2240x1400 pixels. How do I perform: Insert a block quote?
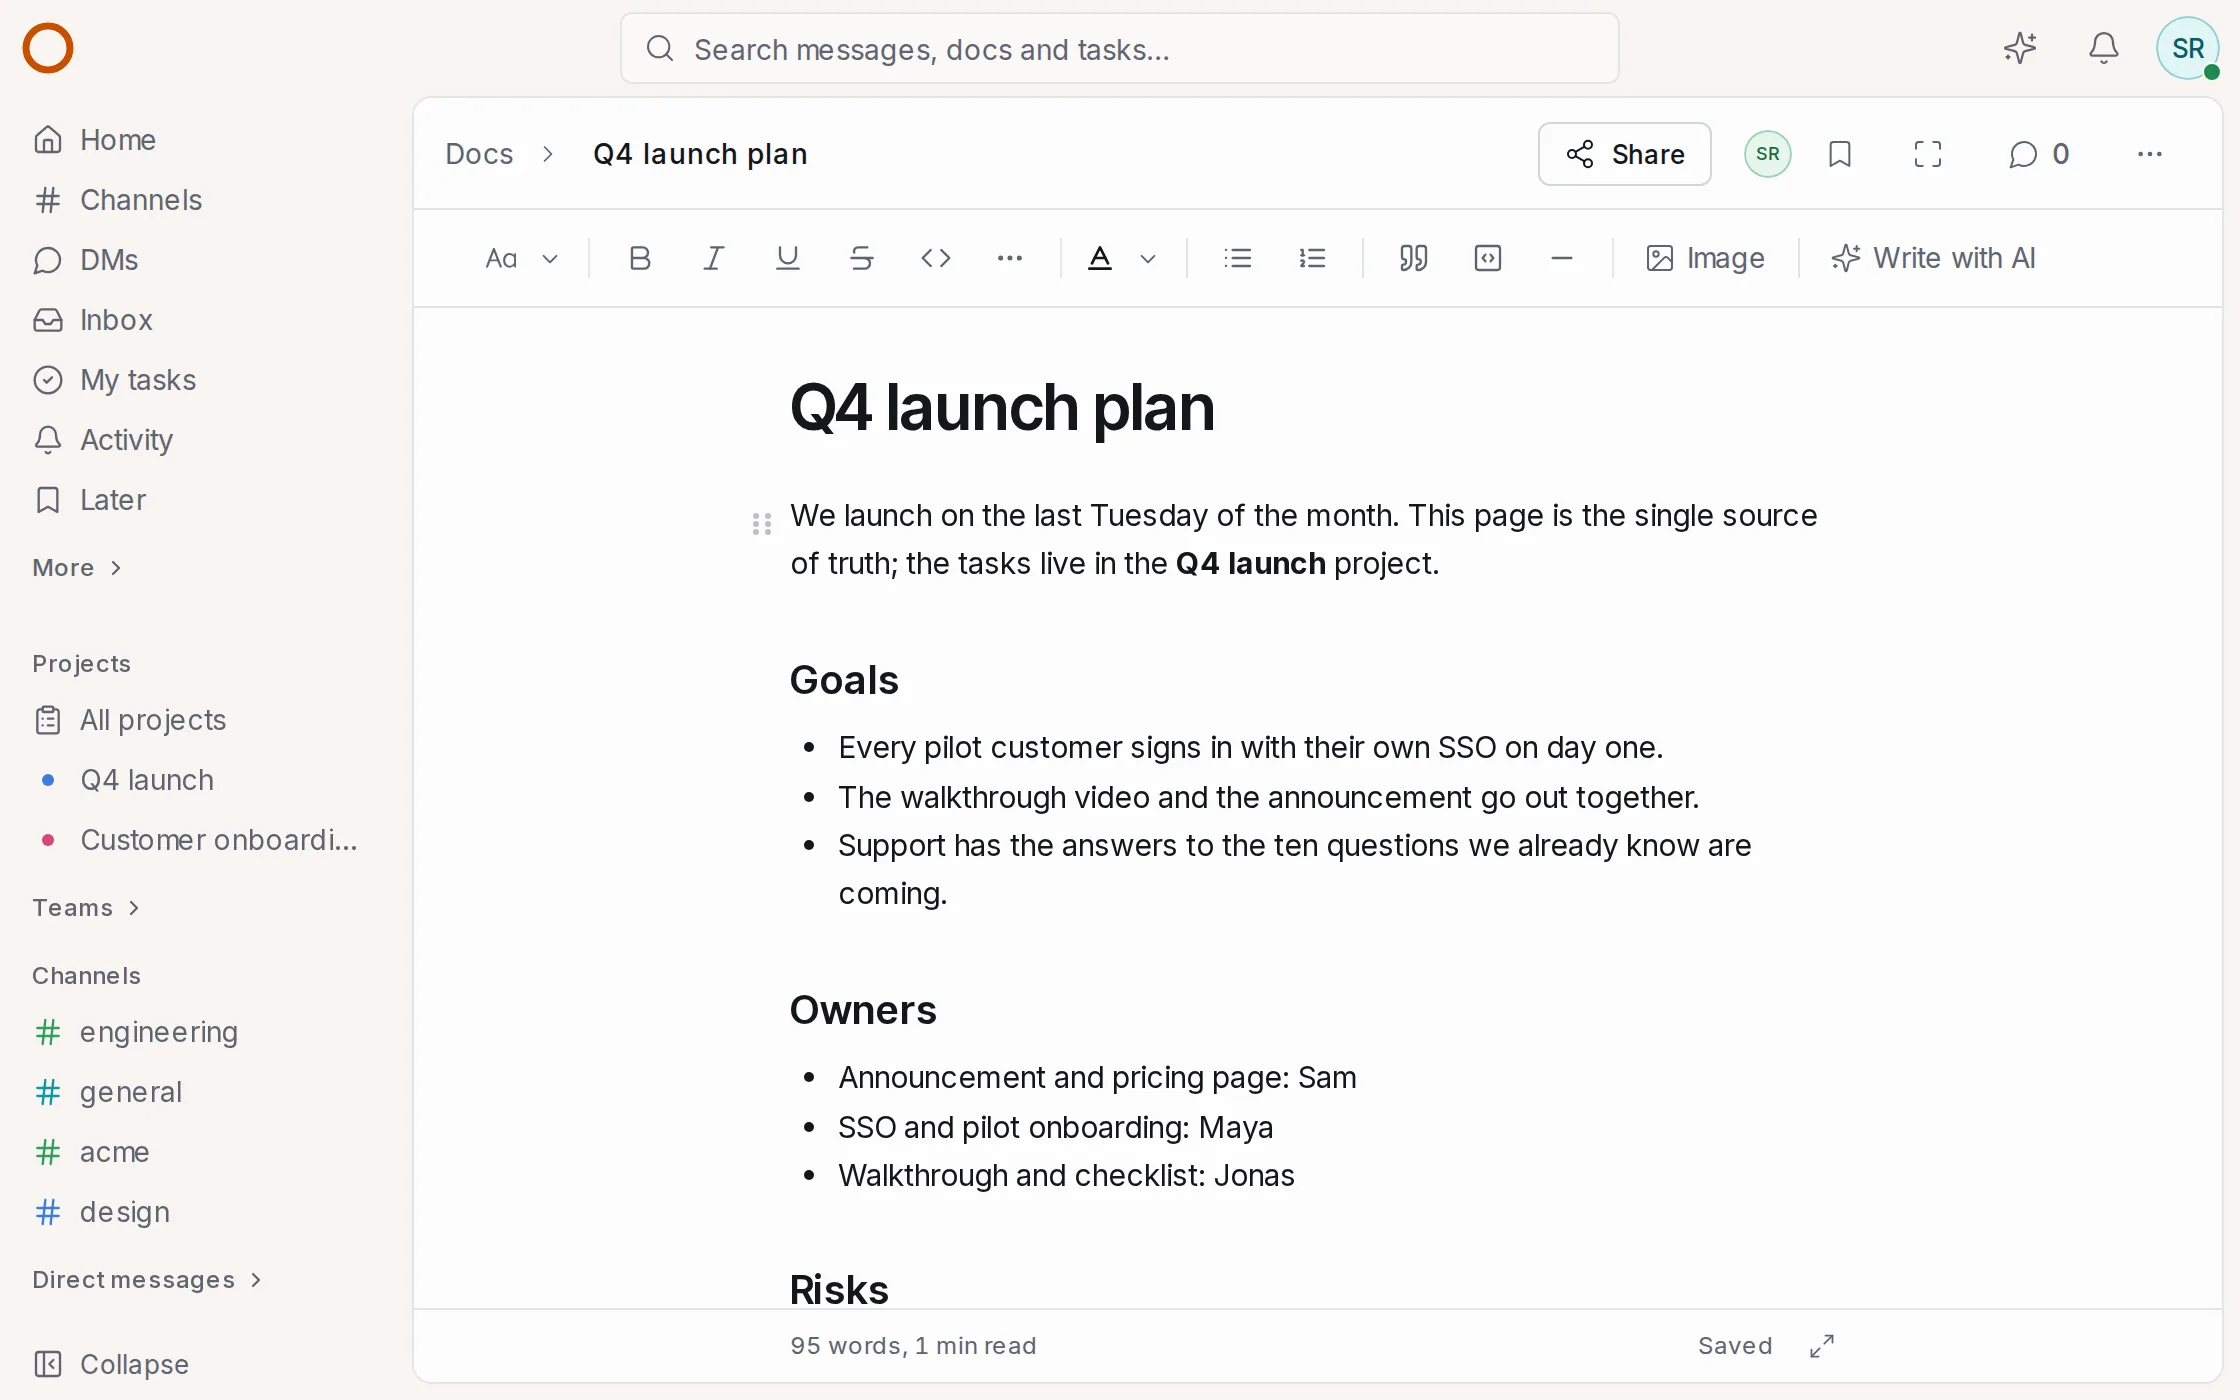point(1414,258)
